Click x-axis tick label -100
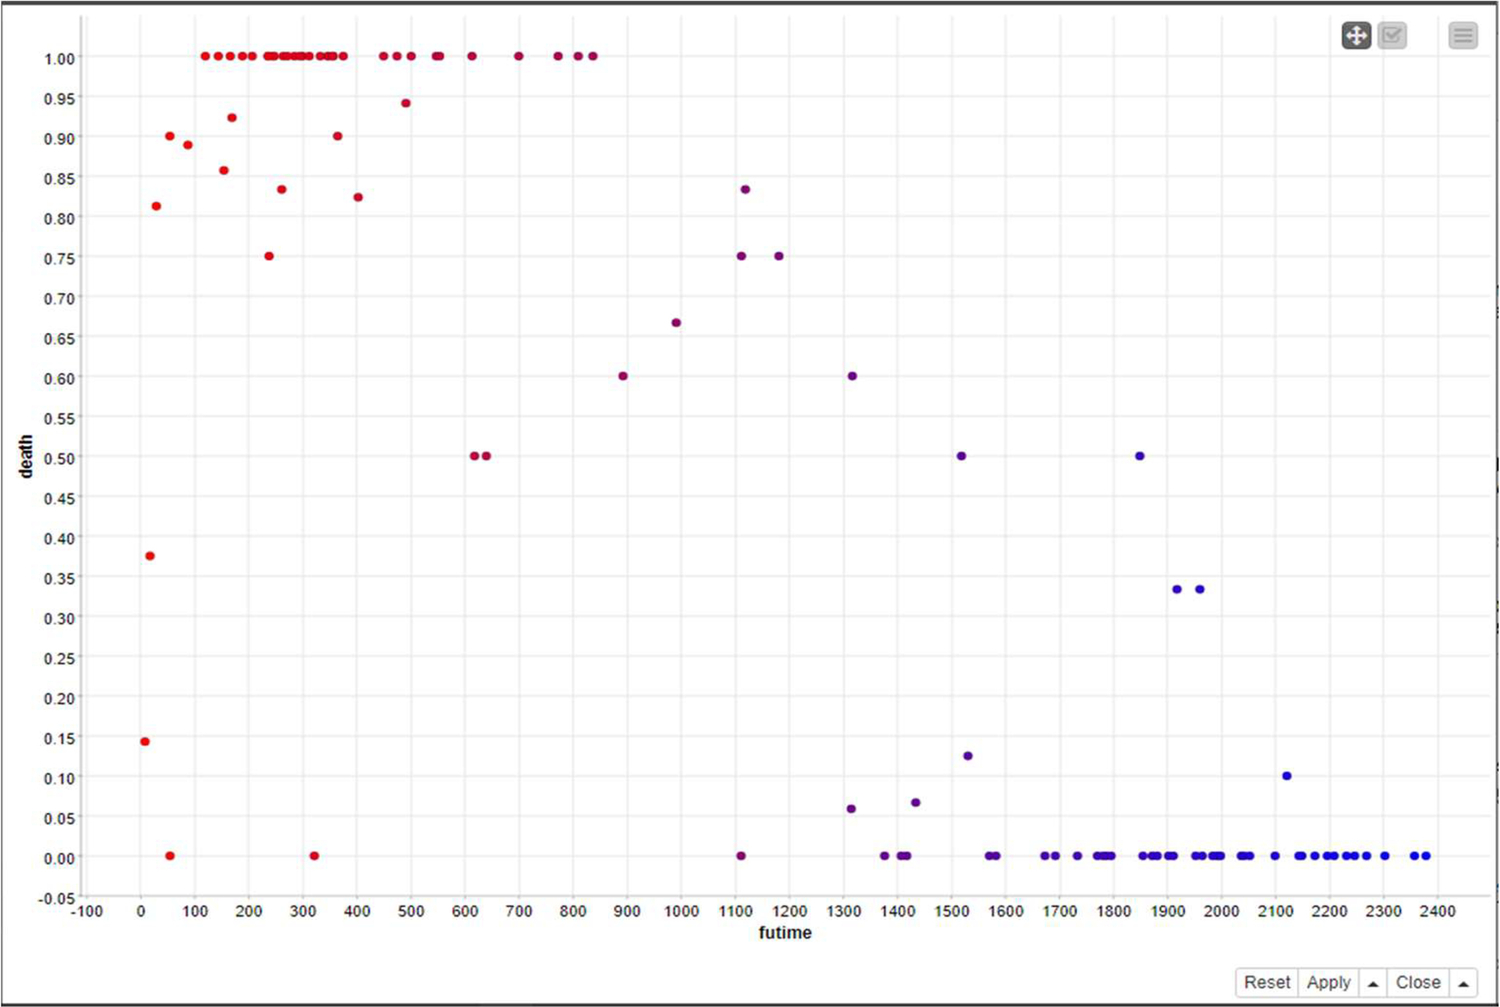 pyautogui.click(x=87, y=911)
